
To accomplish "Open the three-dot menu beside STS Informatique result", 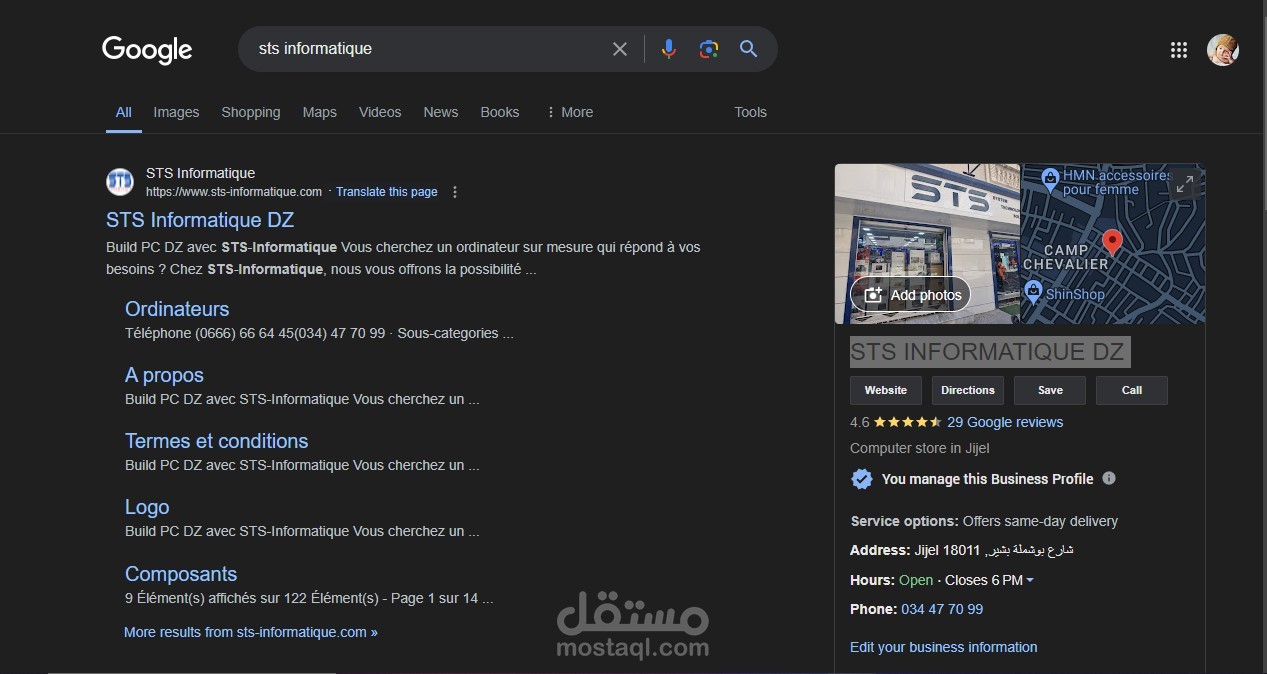I will click(455, 191).
